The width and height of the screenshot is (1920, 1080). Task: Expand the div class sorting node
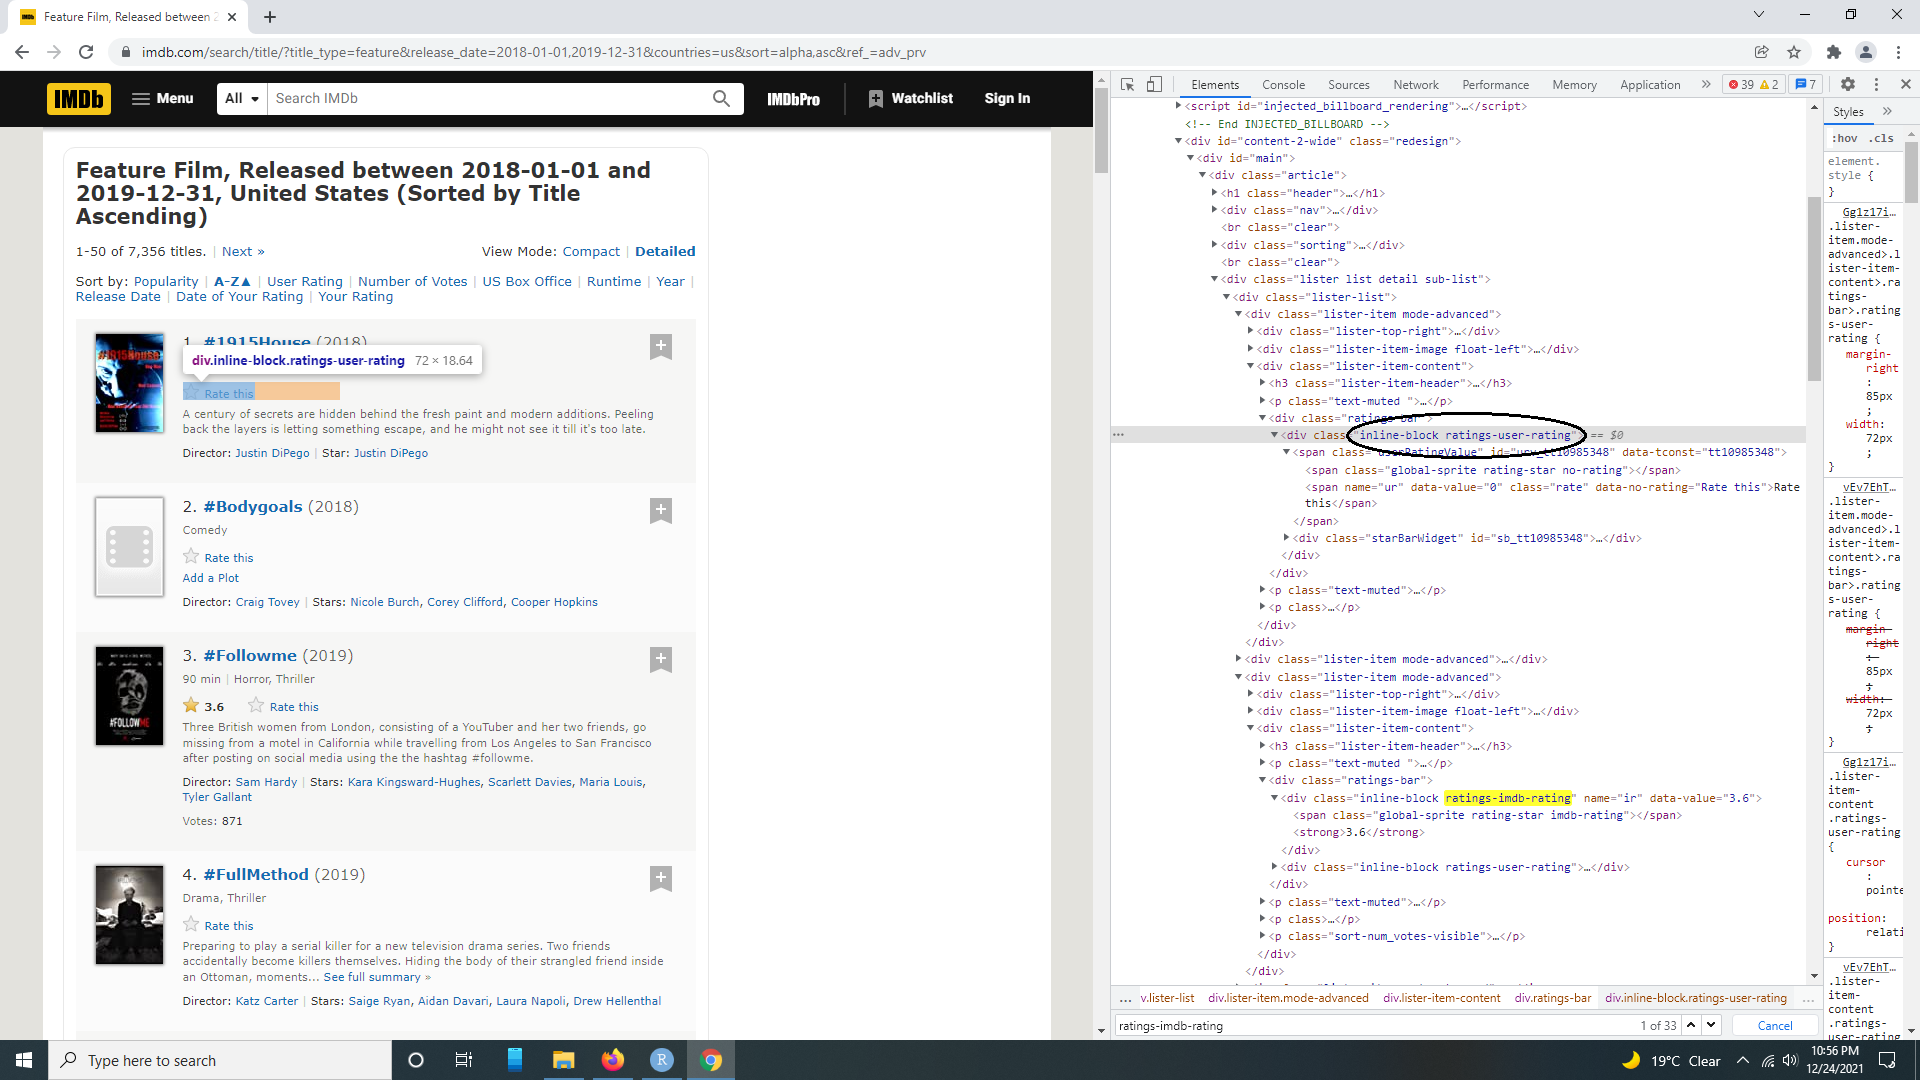tap(1214, 245)
